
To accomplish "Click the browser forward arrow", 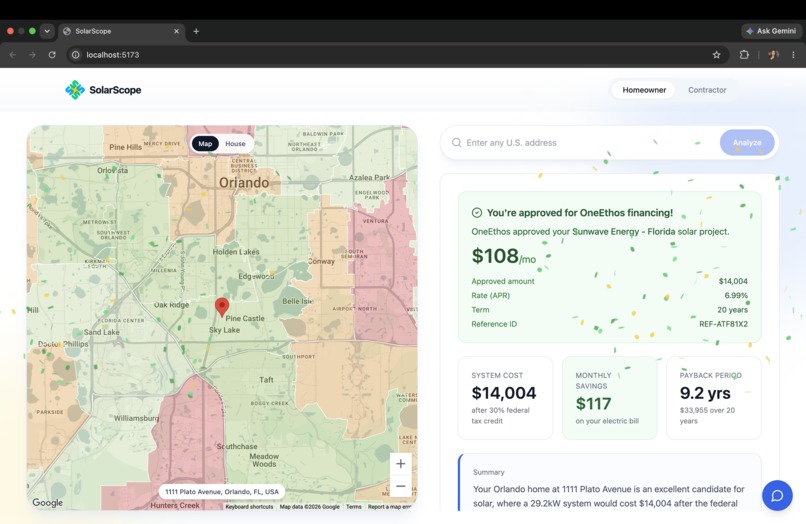I will pyautogui.click(x=32, y=55).
